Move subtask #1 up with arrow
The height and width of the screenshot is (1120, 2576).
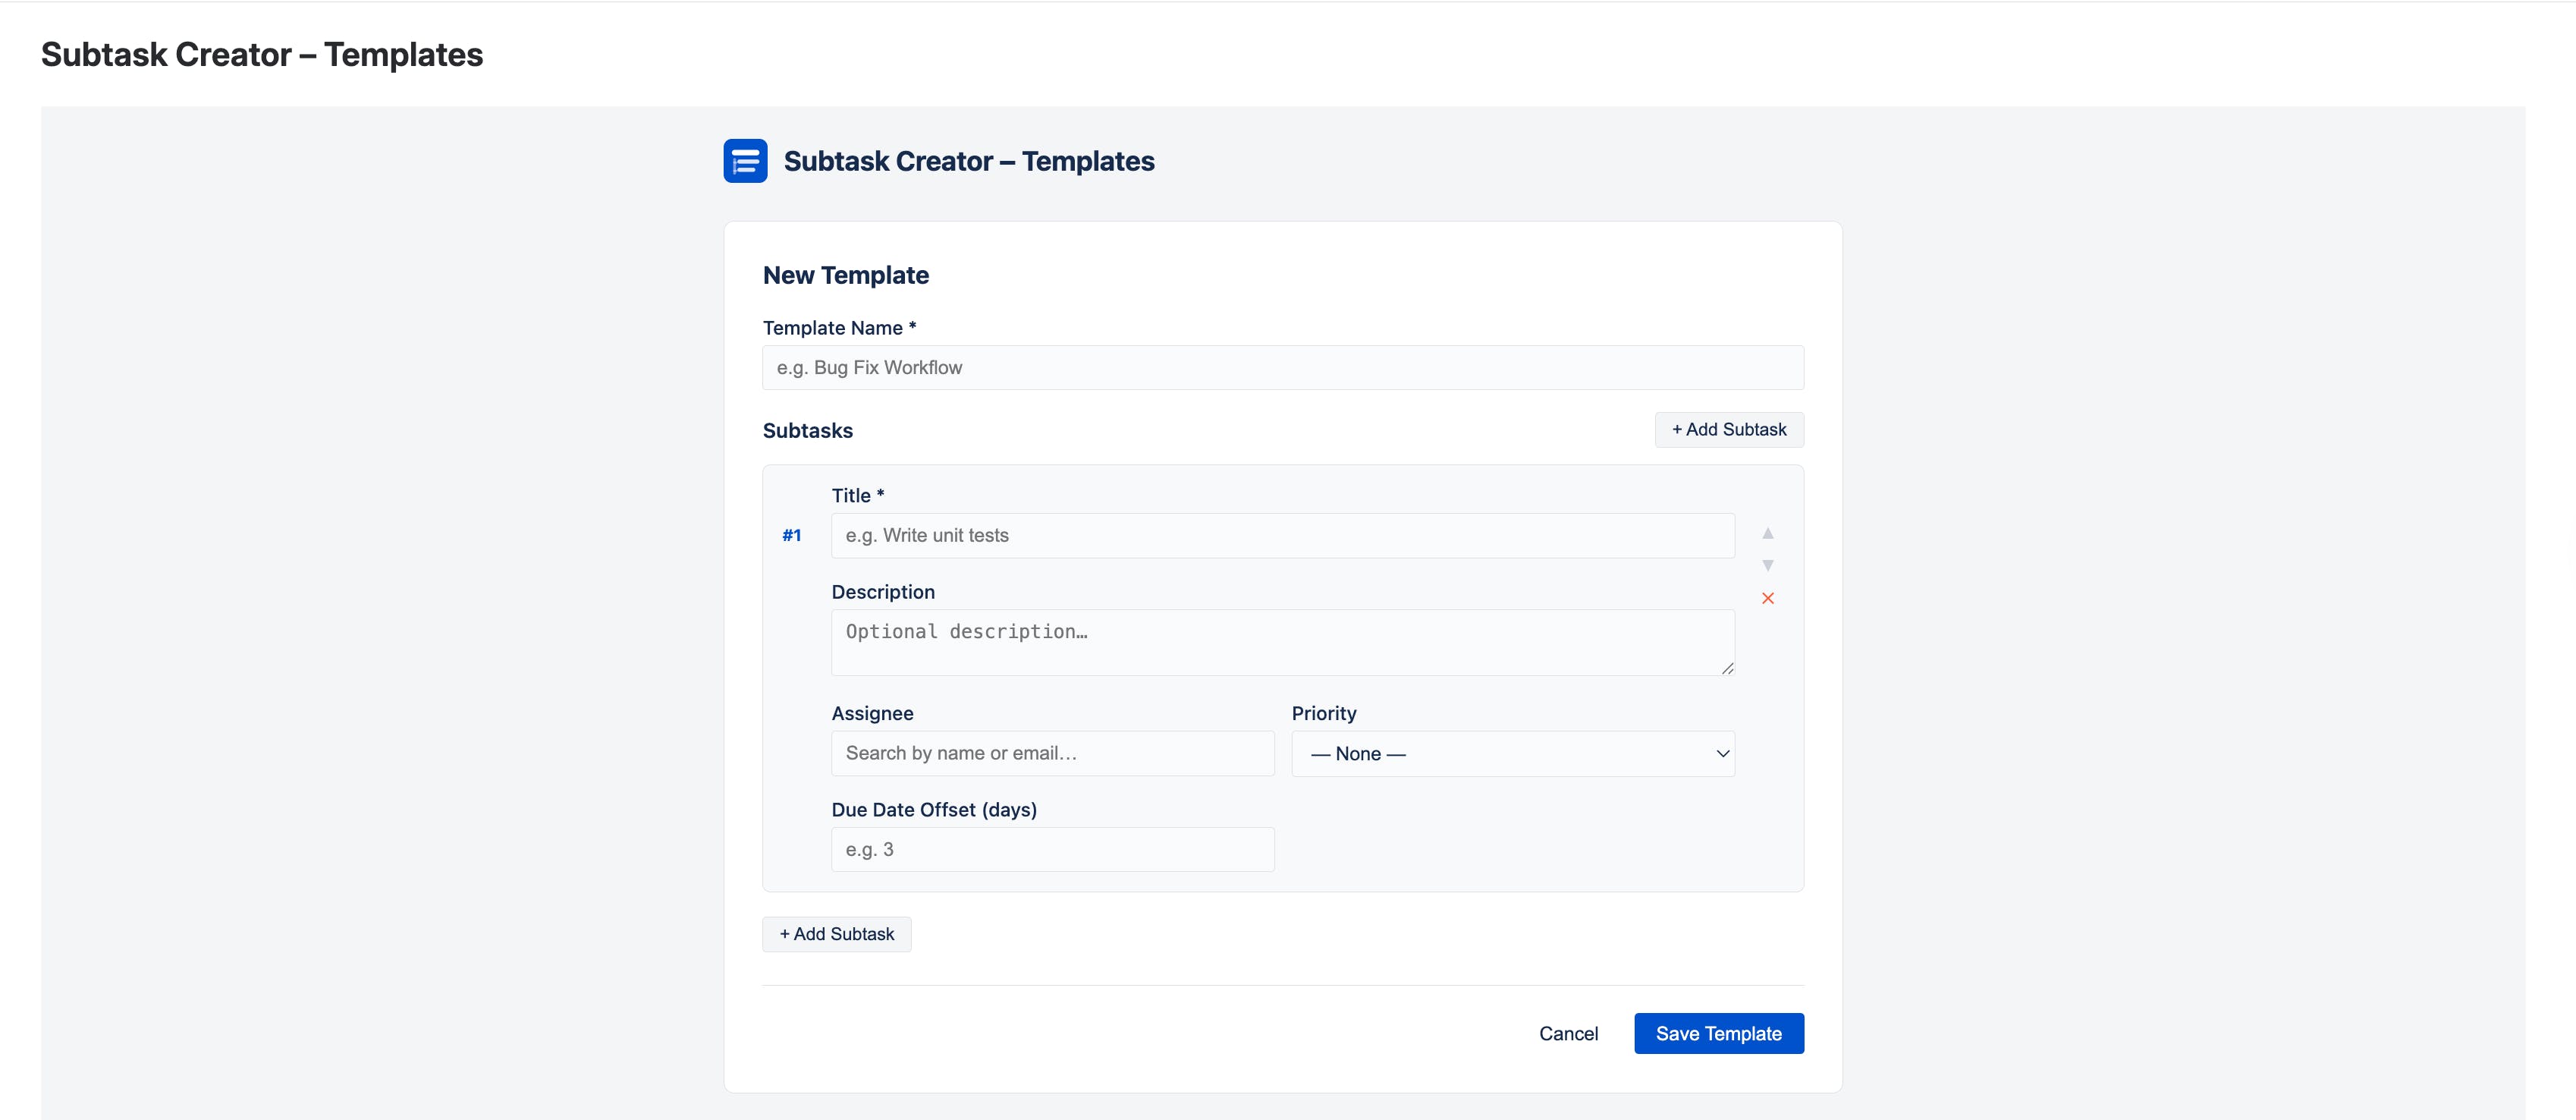pos(1767,533)
